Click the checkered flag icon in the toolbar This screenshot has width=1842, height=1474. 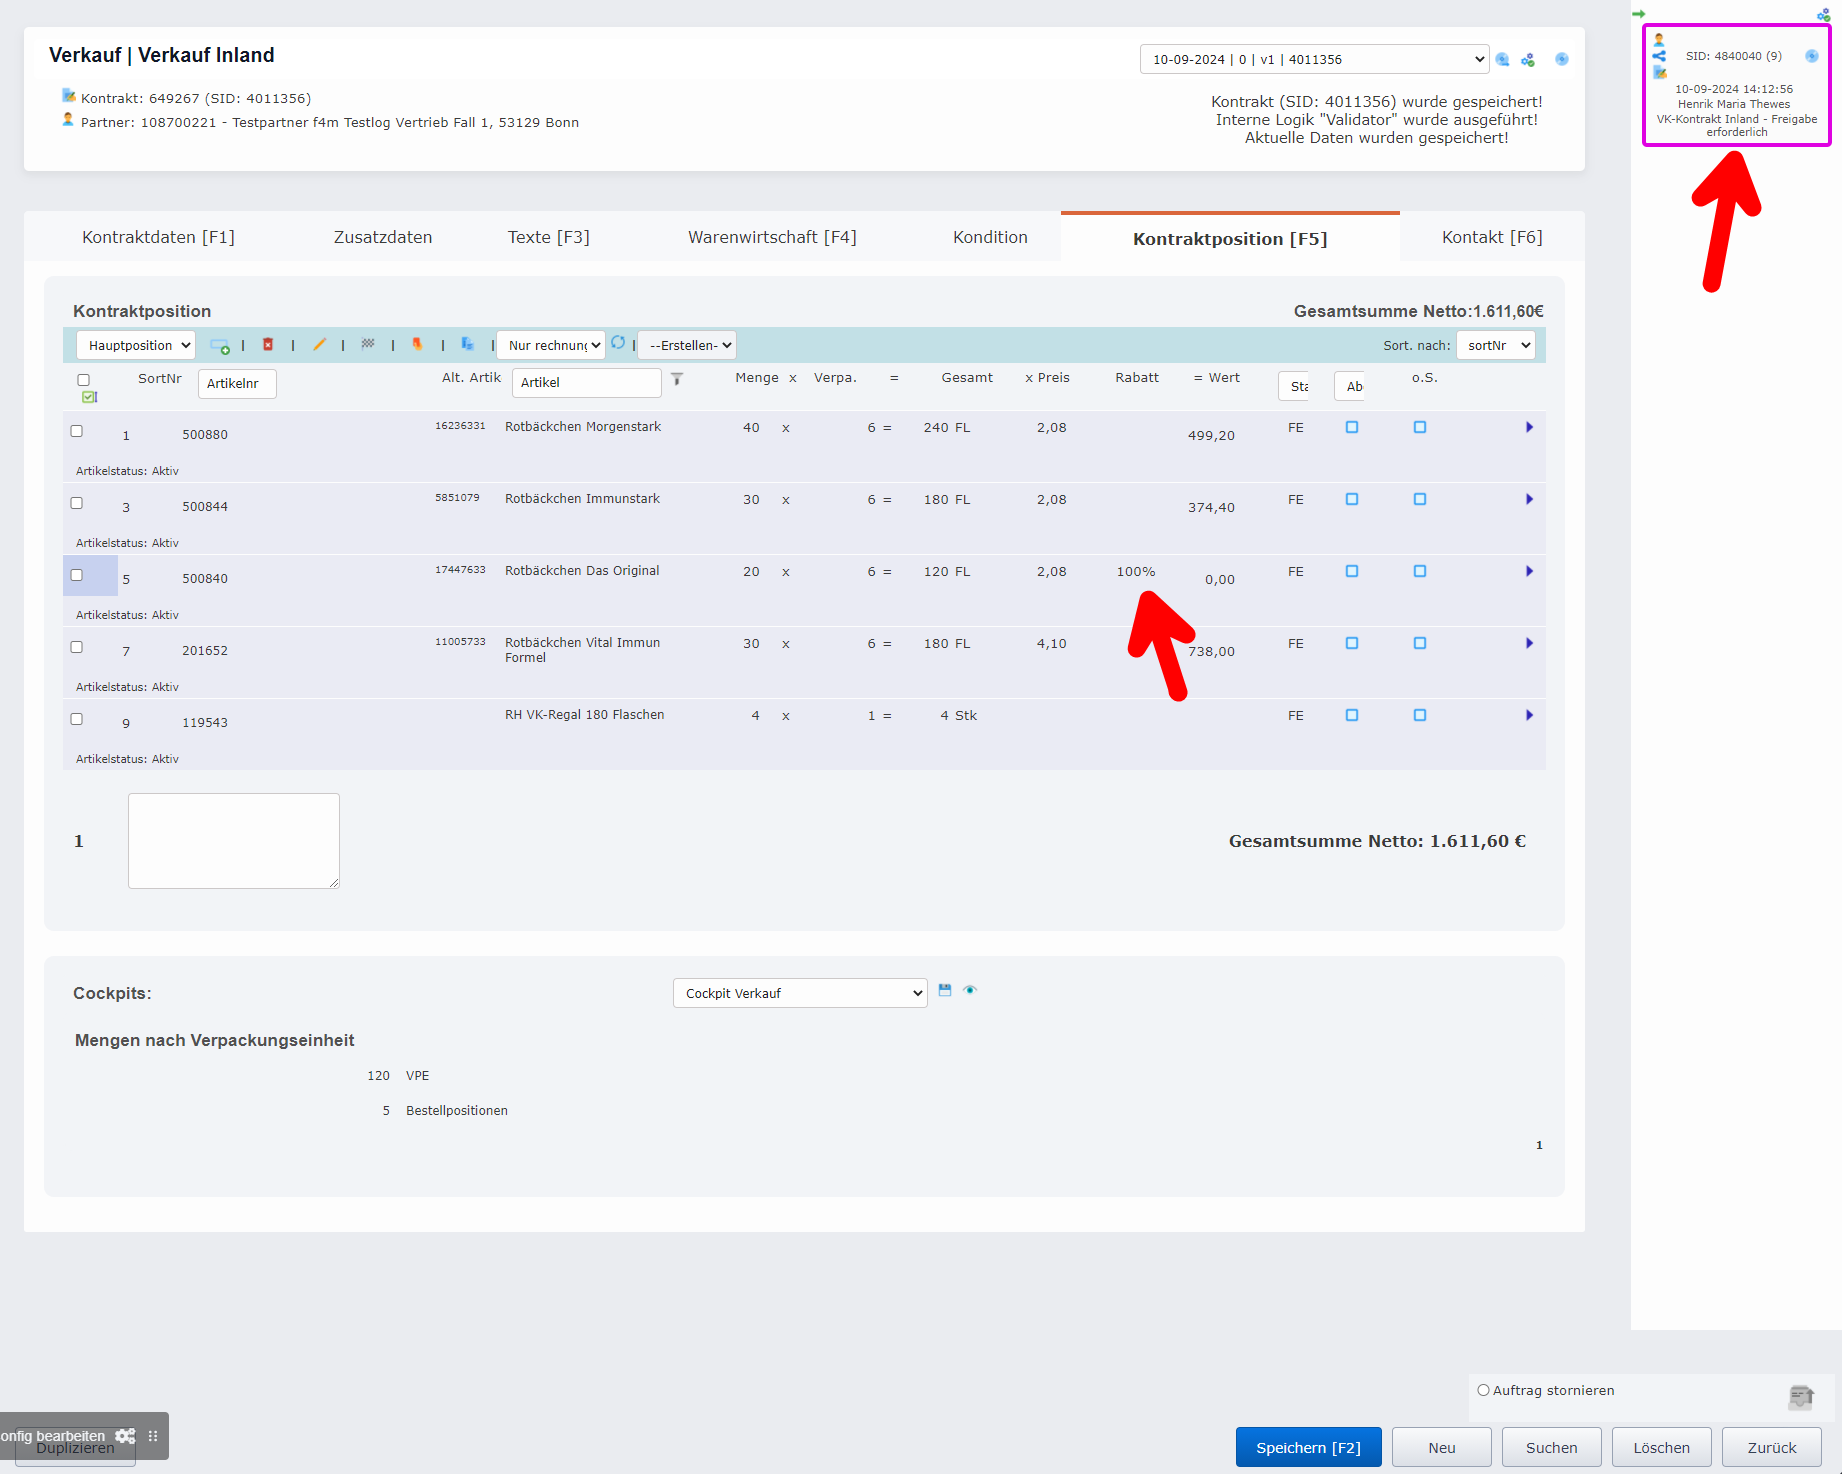pos(368,344)
